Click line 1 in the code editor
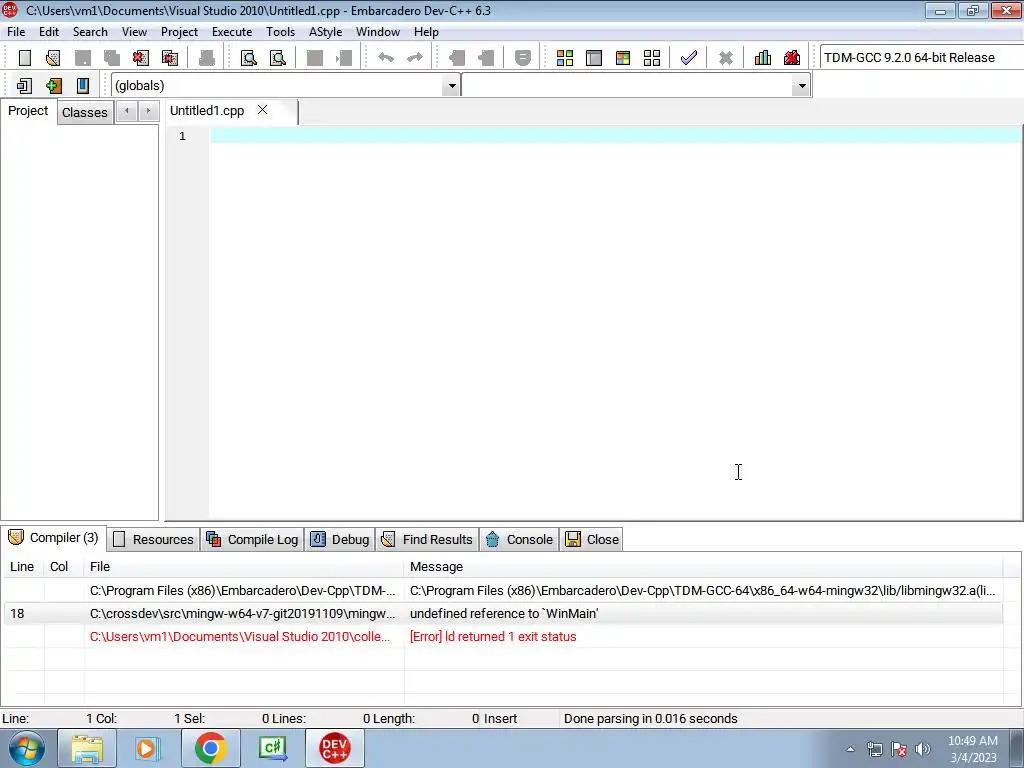1024x768 pixels. [616, 135]
